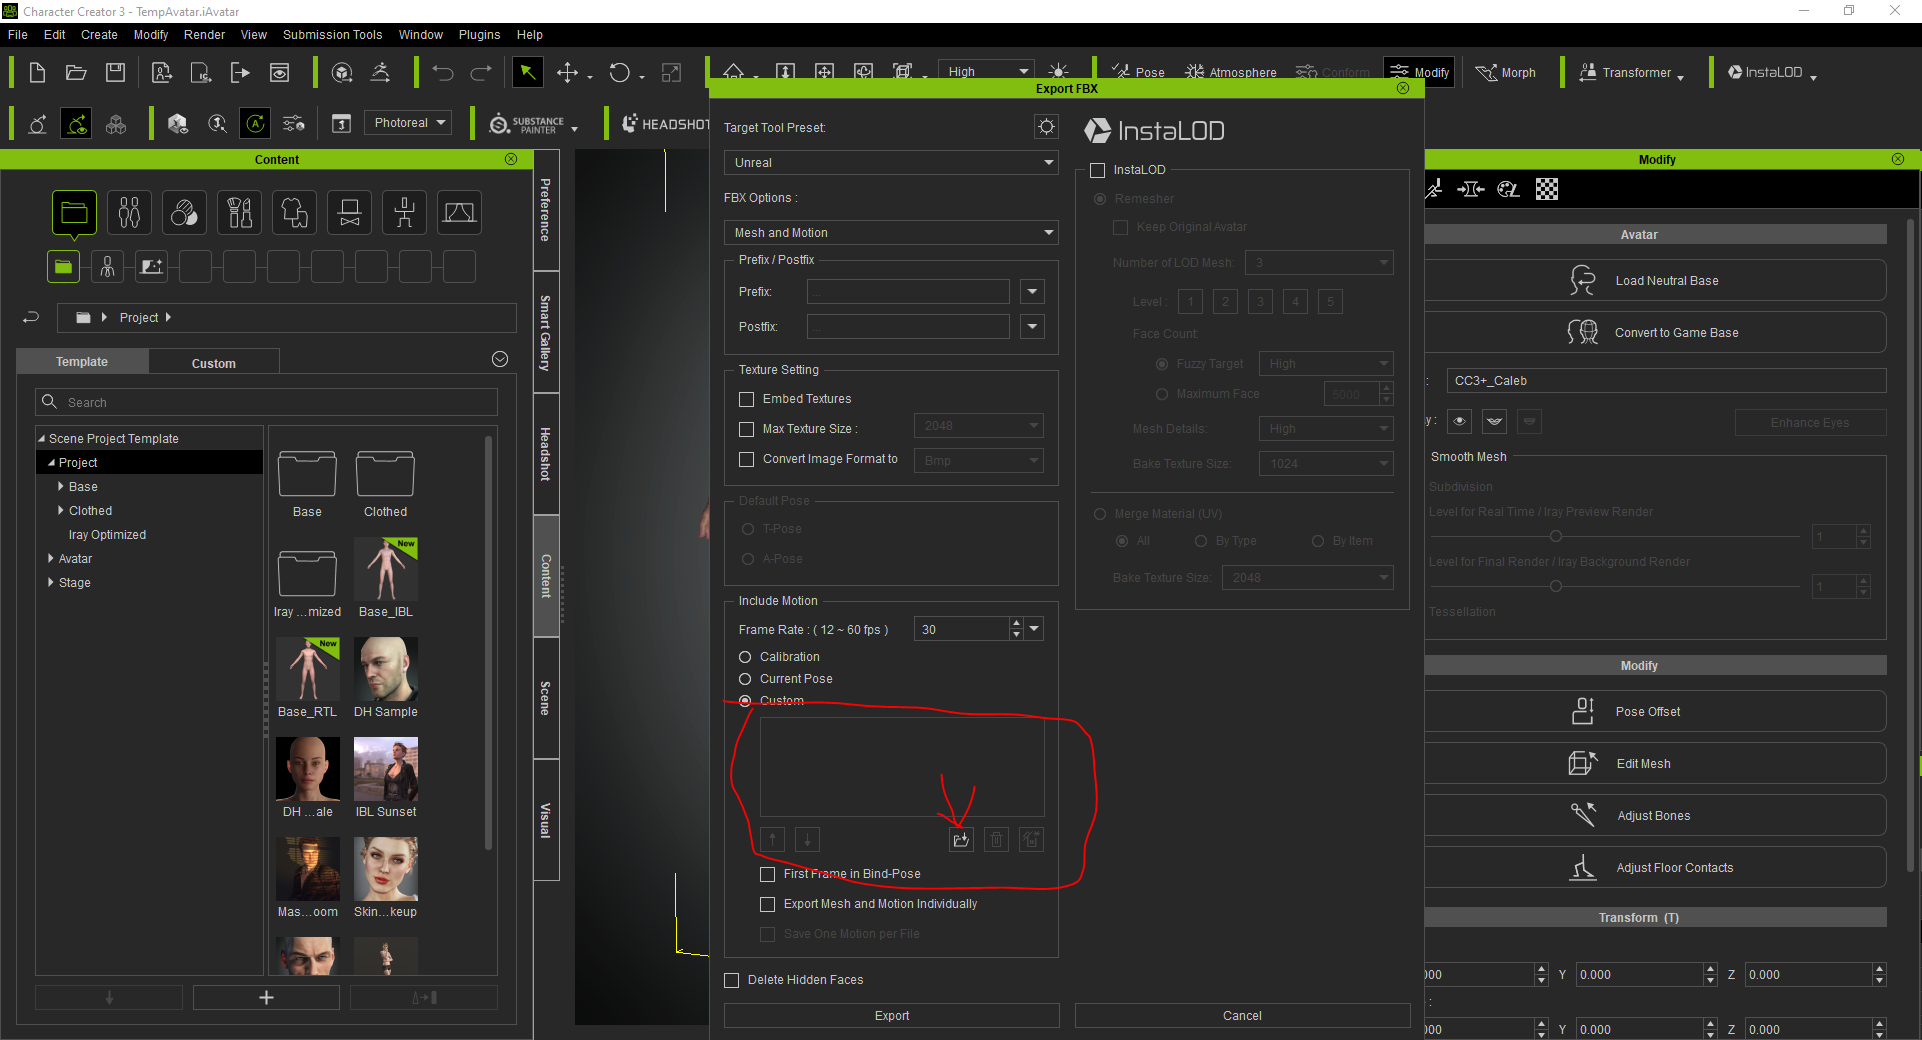Image resolution: width=1922 pixels, height=1040 pixels.
Task: Click the Load Neutral Base button
Action: tap(1656, 281)
